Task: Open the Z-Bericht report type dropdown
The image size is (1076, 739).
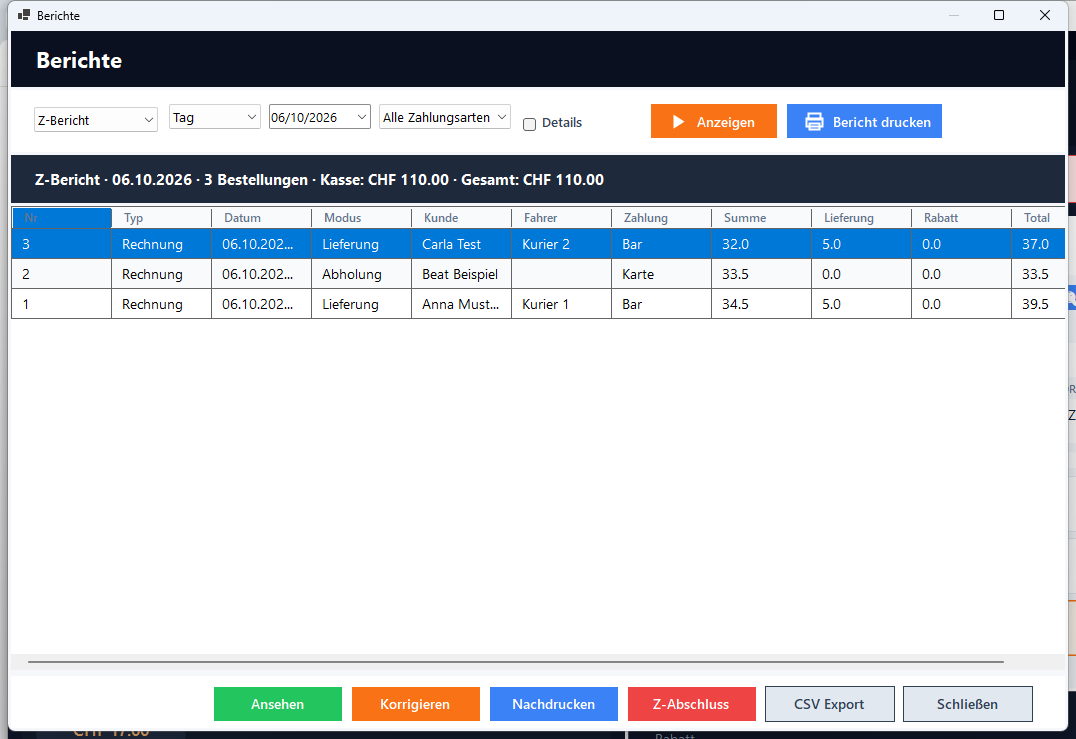Action: coord(96,120)
